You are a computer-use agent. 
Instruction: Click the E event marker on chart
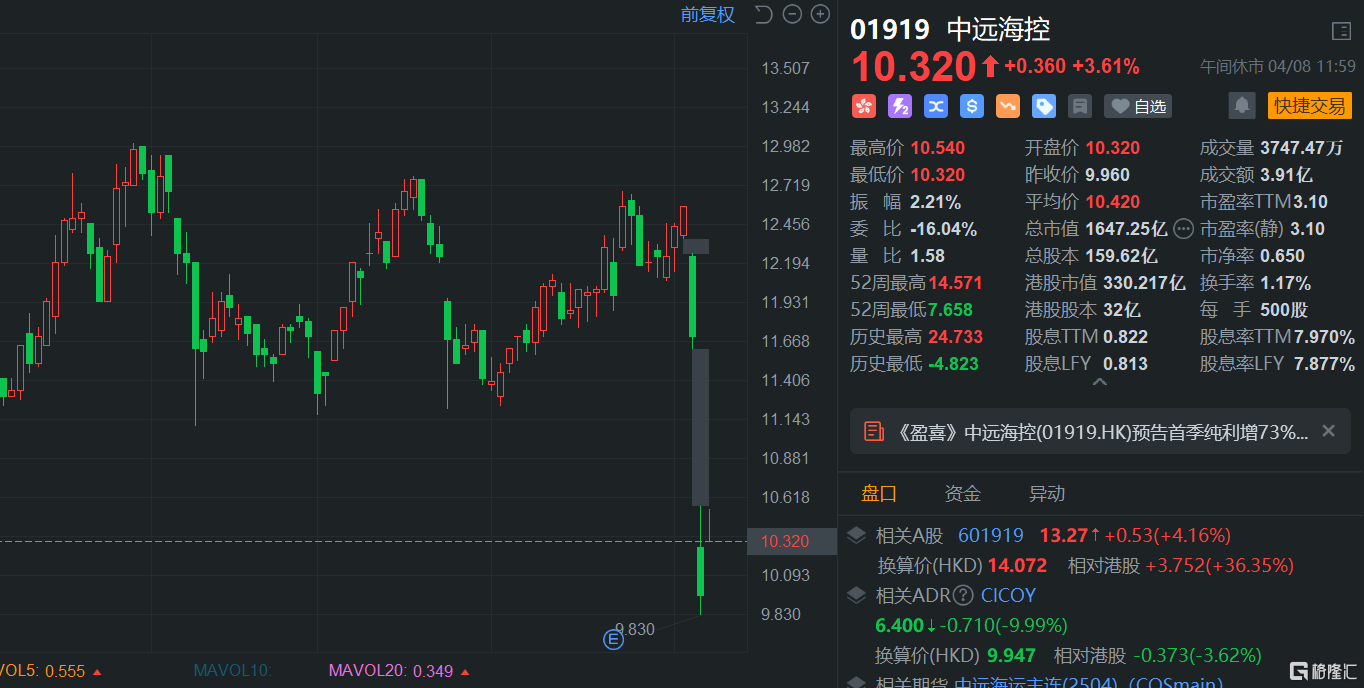point(613,639)
